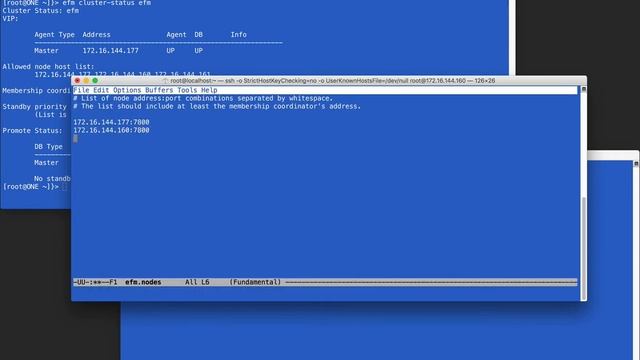Click the (Fundamental) mode indicator

pyautogui.click(x=255, y=282)
